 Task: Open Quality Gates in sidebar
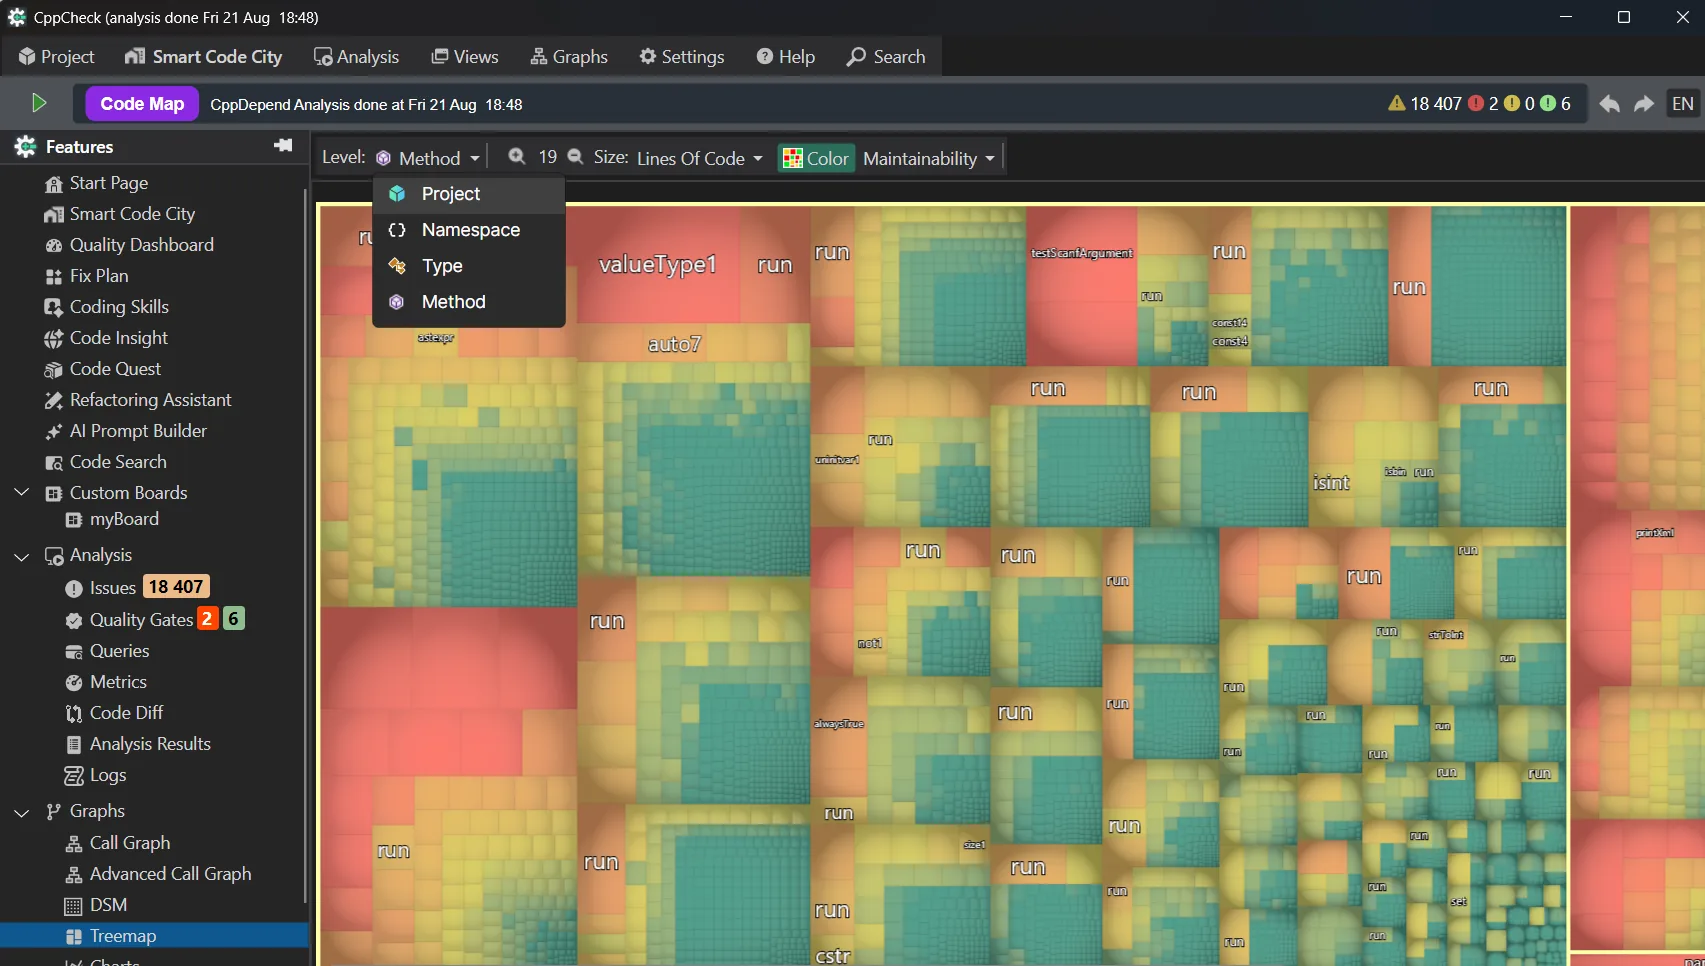point(141,620)
